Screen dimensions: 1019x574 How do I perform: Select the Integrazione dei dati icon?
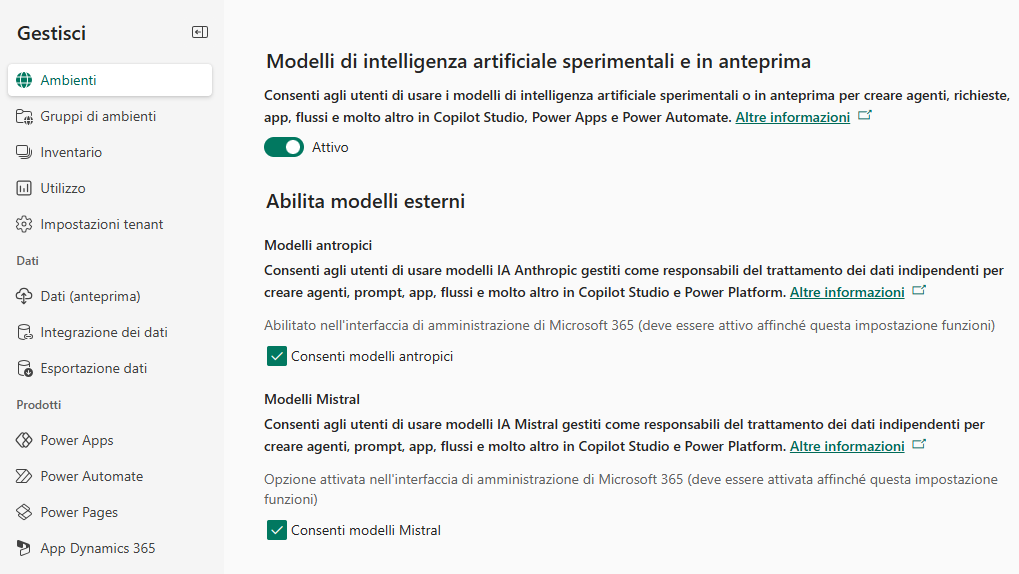24,332
